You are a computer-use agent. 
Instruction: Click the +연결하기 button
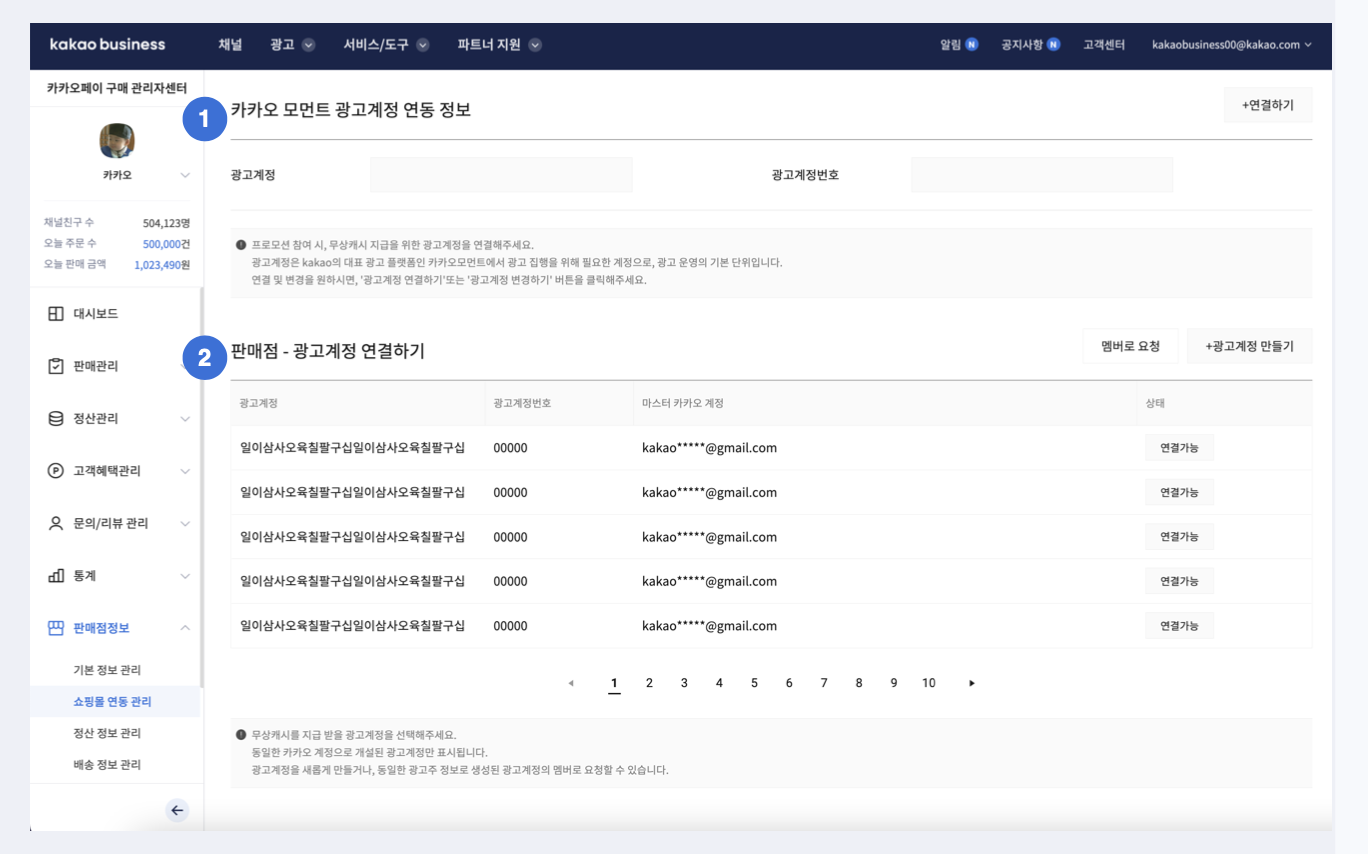pos(1268,105)
